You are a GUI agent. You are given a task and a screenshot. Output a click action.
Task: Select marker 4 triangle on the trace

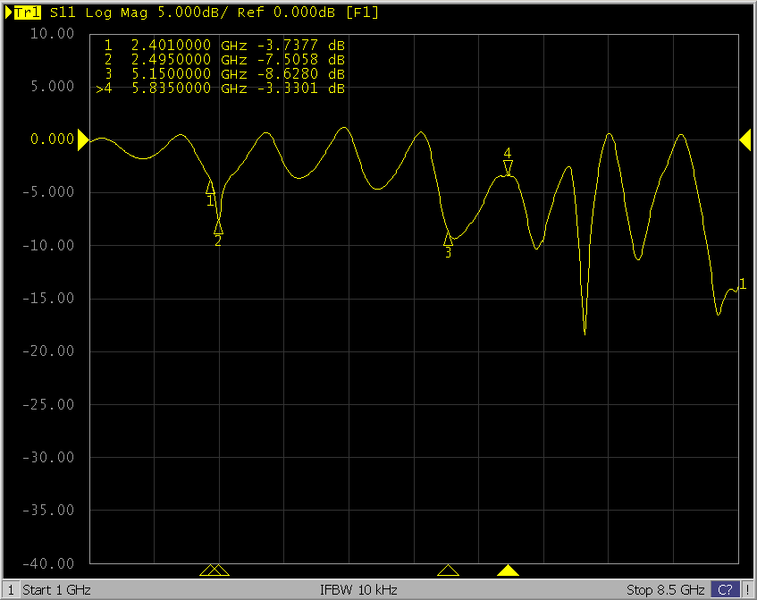tap(508, 168)
